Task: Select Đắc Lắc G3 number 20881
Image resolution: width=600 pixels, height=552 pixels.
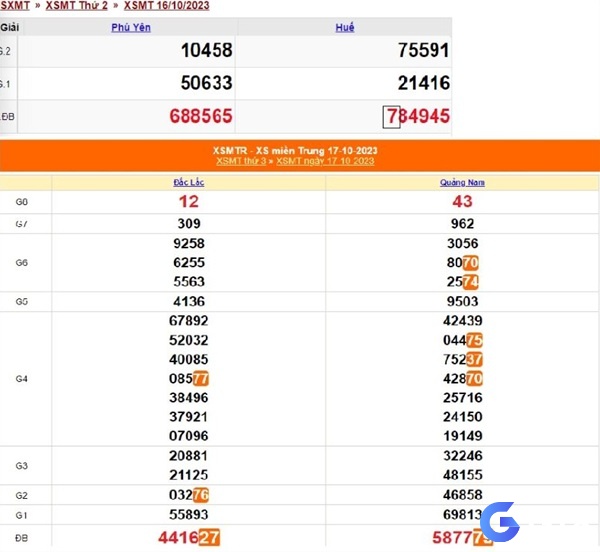Action: [x=189, y=456]
